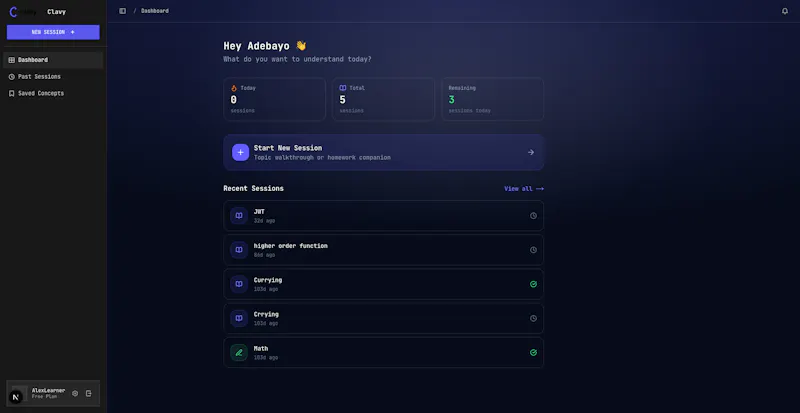
Task: Click the book icon in Total card
Action: [x=343, y=88]
